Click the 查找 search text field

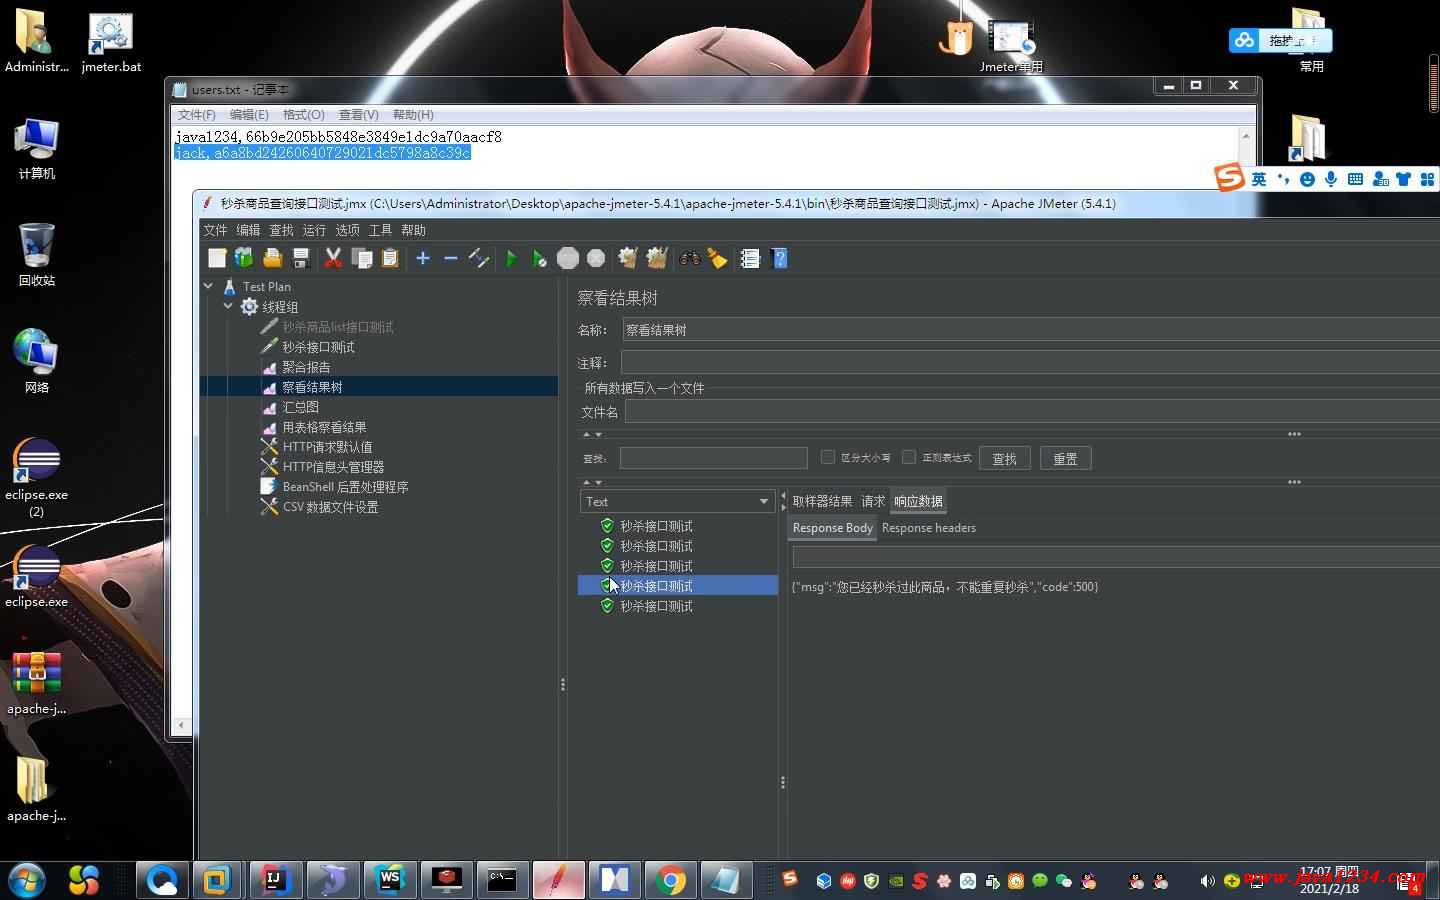tap(713, 458)
